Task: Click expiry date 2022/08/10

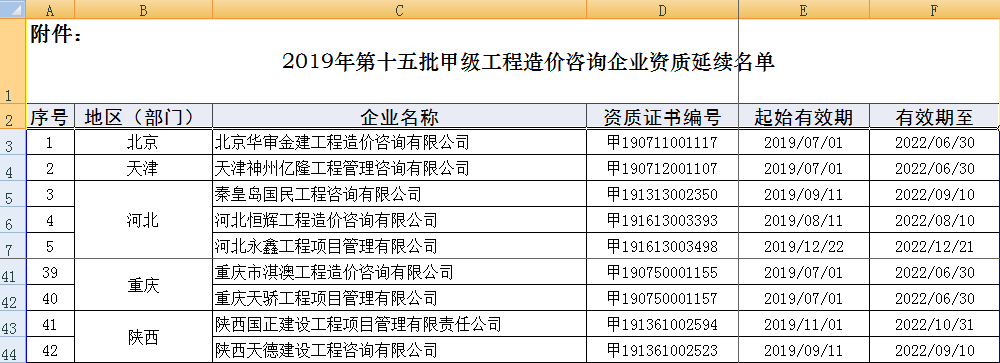Action: click(x=934, y=220)
